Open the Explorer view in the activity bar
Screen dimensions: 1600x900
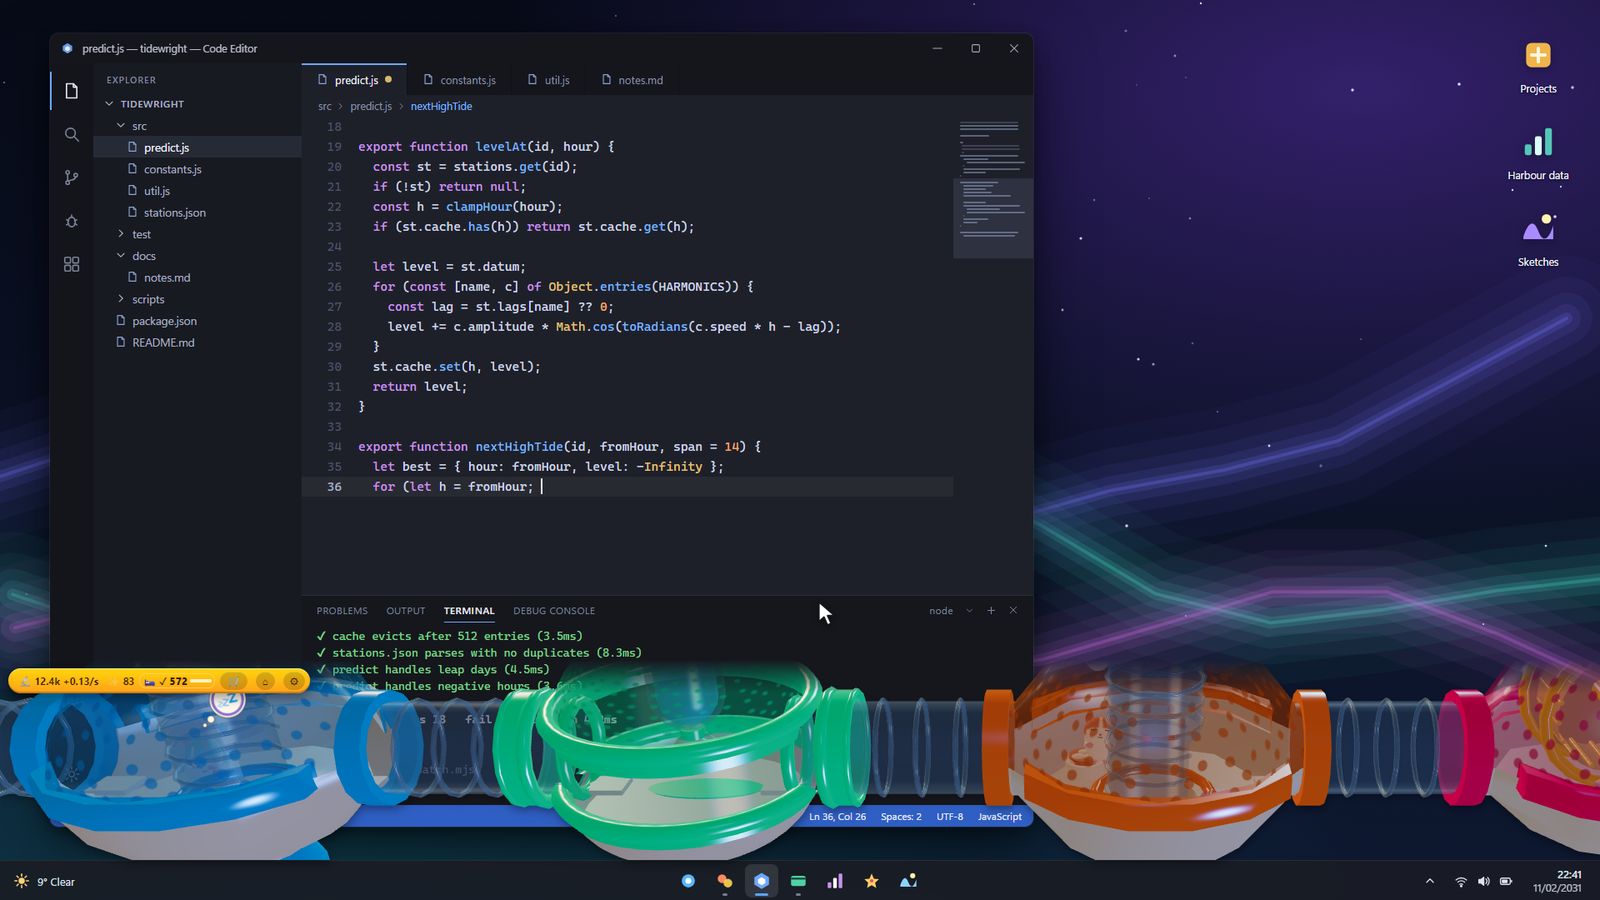click(x=71, y=91)
